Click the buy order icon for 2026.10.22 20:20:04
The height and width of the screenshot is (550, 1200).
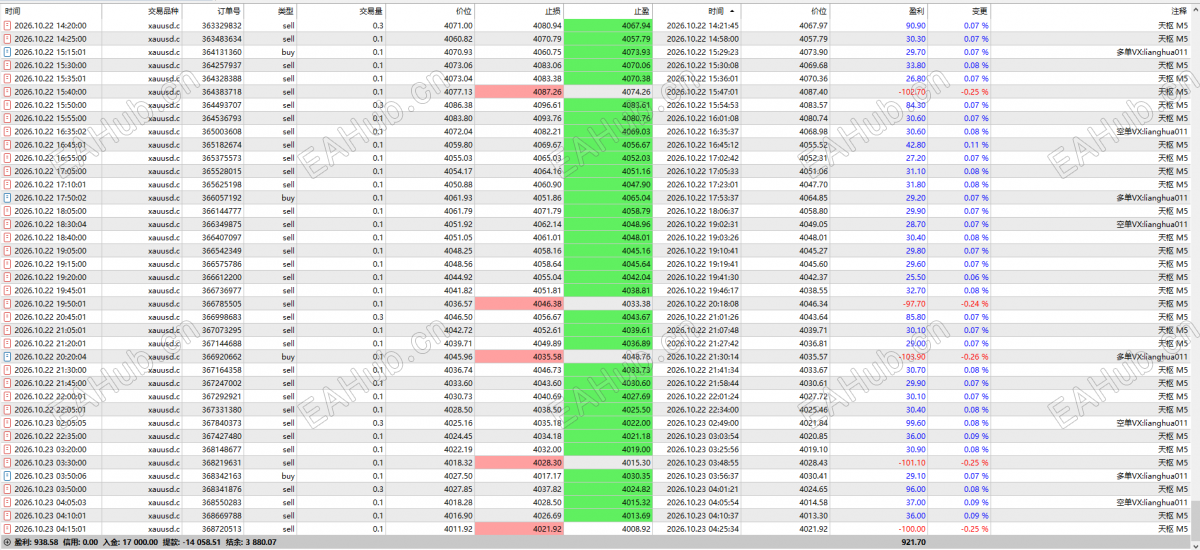coord(8,356)
